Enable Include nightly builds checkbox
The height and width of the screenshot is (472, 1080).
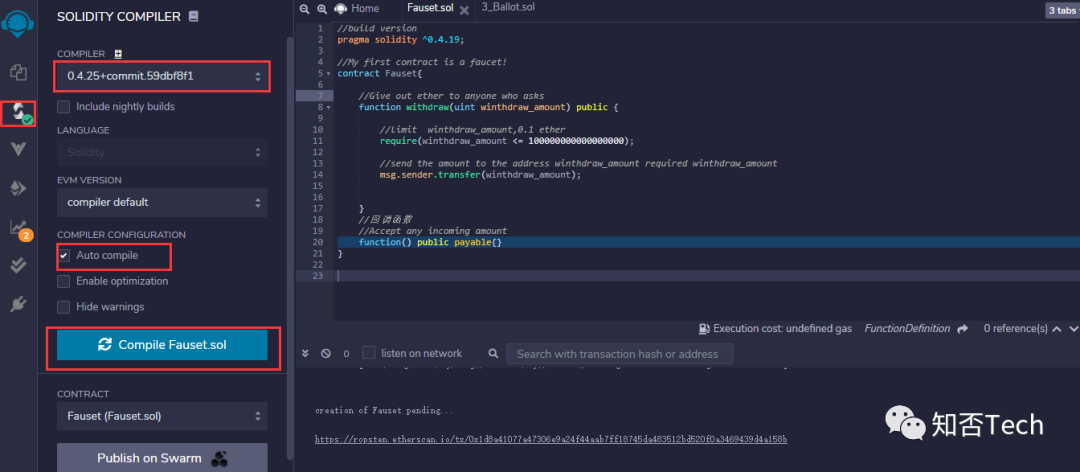pyautogui.click(x=64, y=107)
